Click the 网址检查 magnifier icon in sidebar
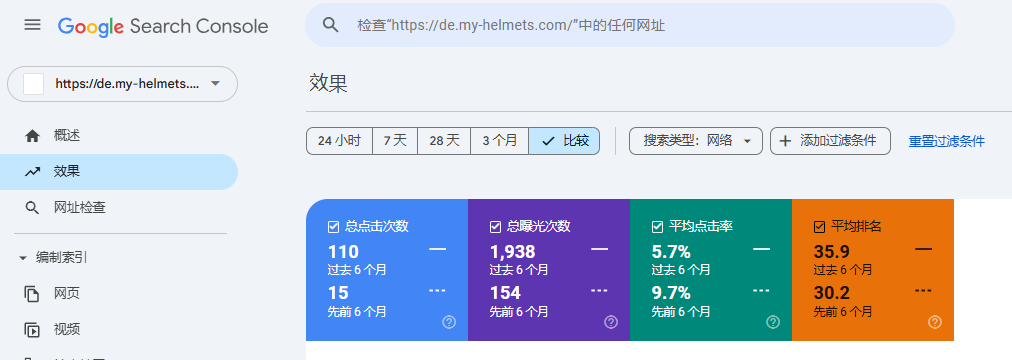 pos(32,208)
